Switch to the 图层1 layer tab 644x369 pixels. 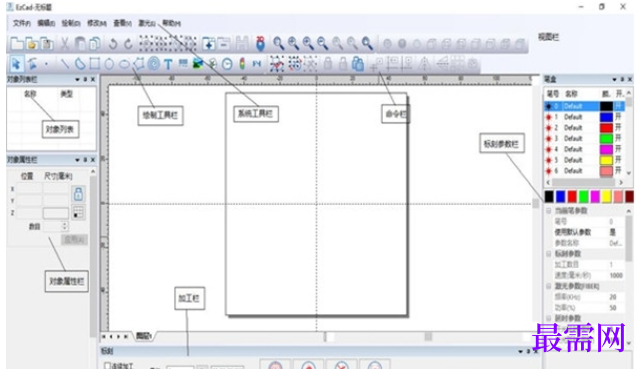click(144, 336)
